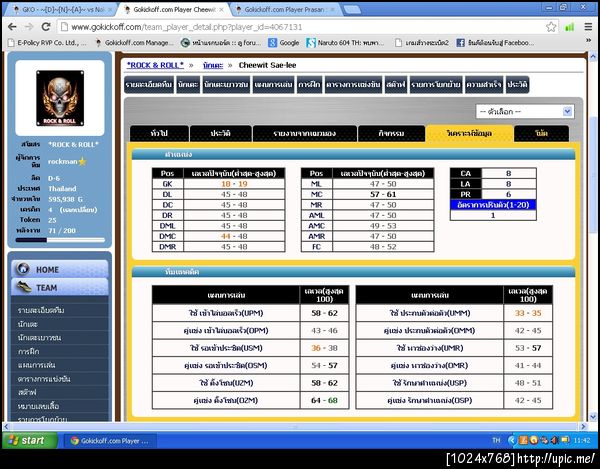
Task: Click the MC position value 57 - 61
Action: [x=383, y=194]
